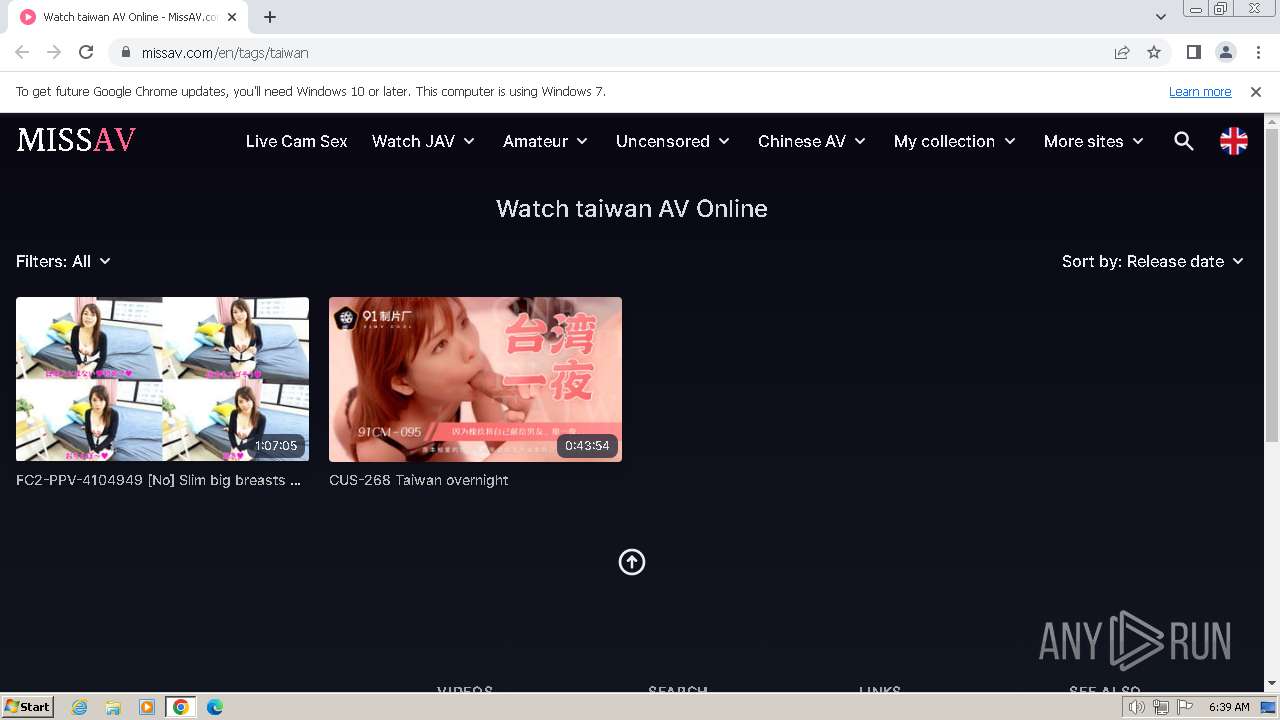Select the MissAV browser tab
1280x720 pixels.
click(128, 17)
